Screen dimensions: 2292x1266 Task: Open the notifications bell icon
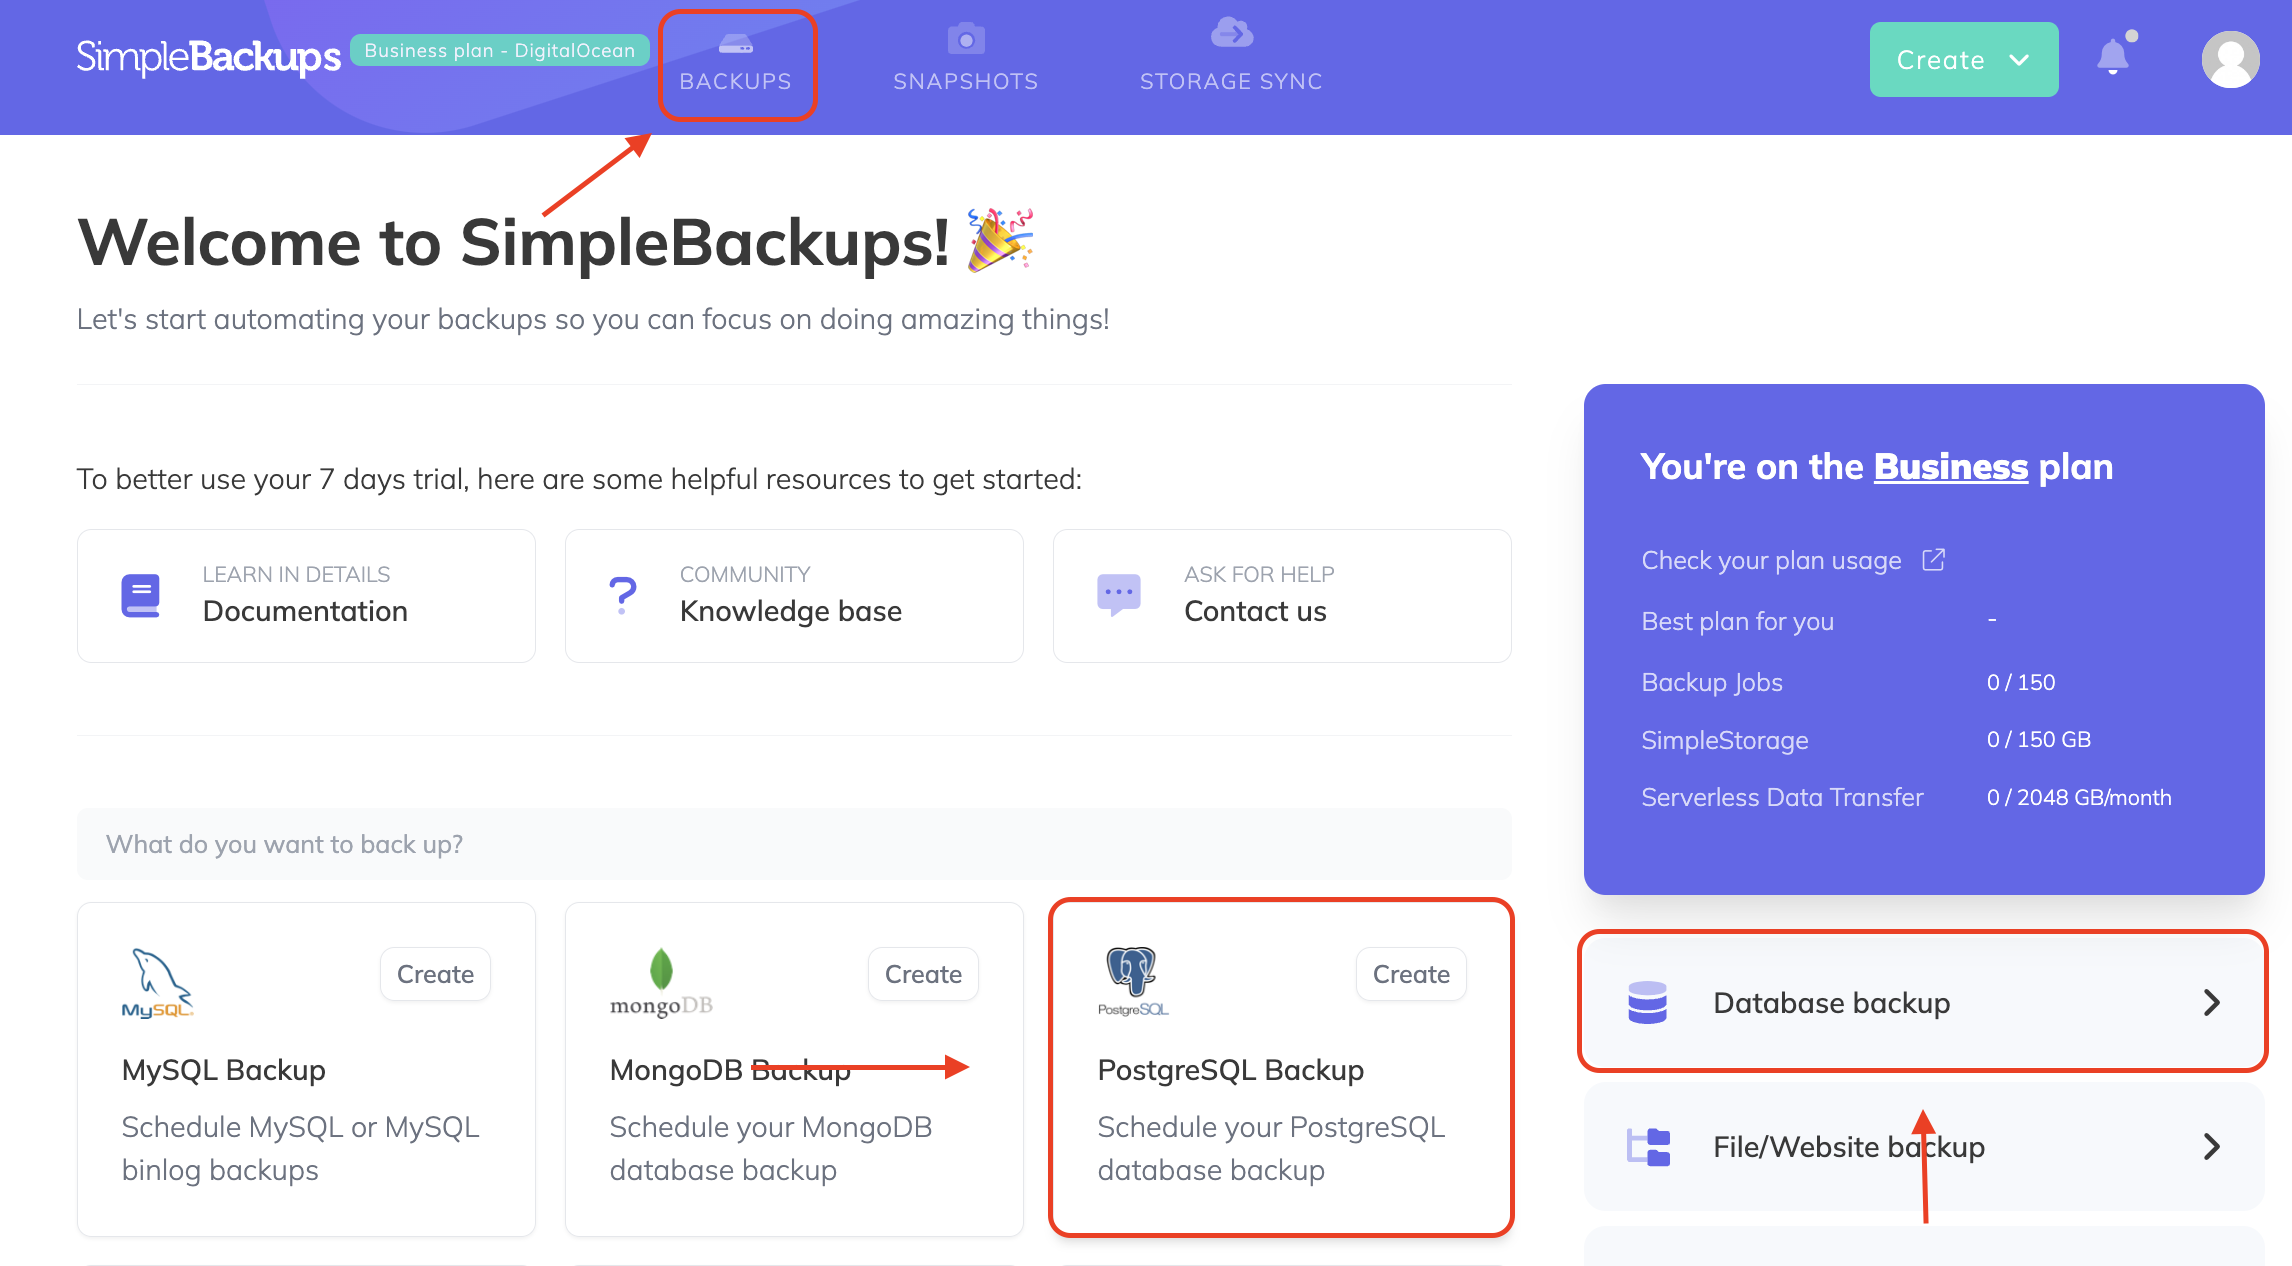tap(2112, 57)
